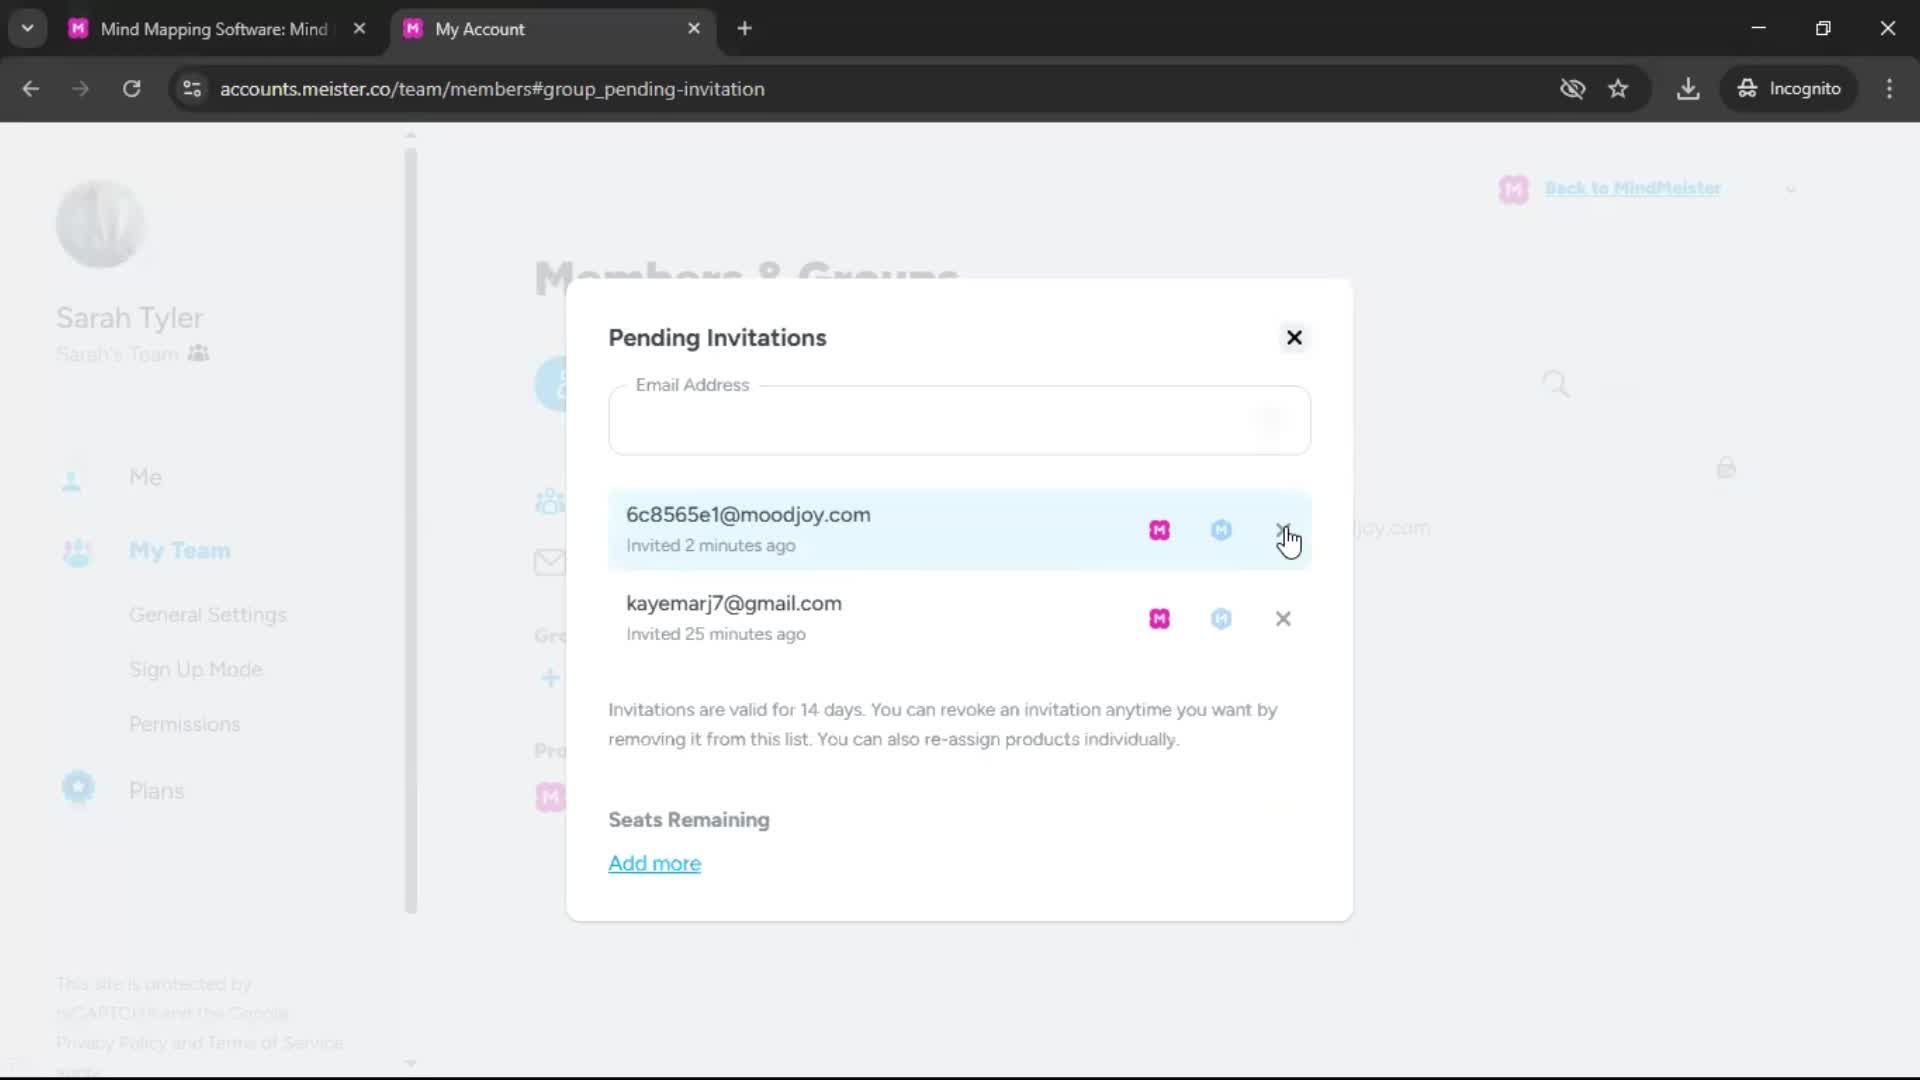Close the Pending Invitations dialog

click(1294, 338)
